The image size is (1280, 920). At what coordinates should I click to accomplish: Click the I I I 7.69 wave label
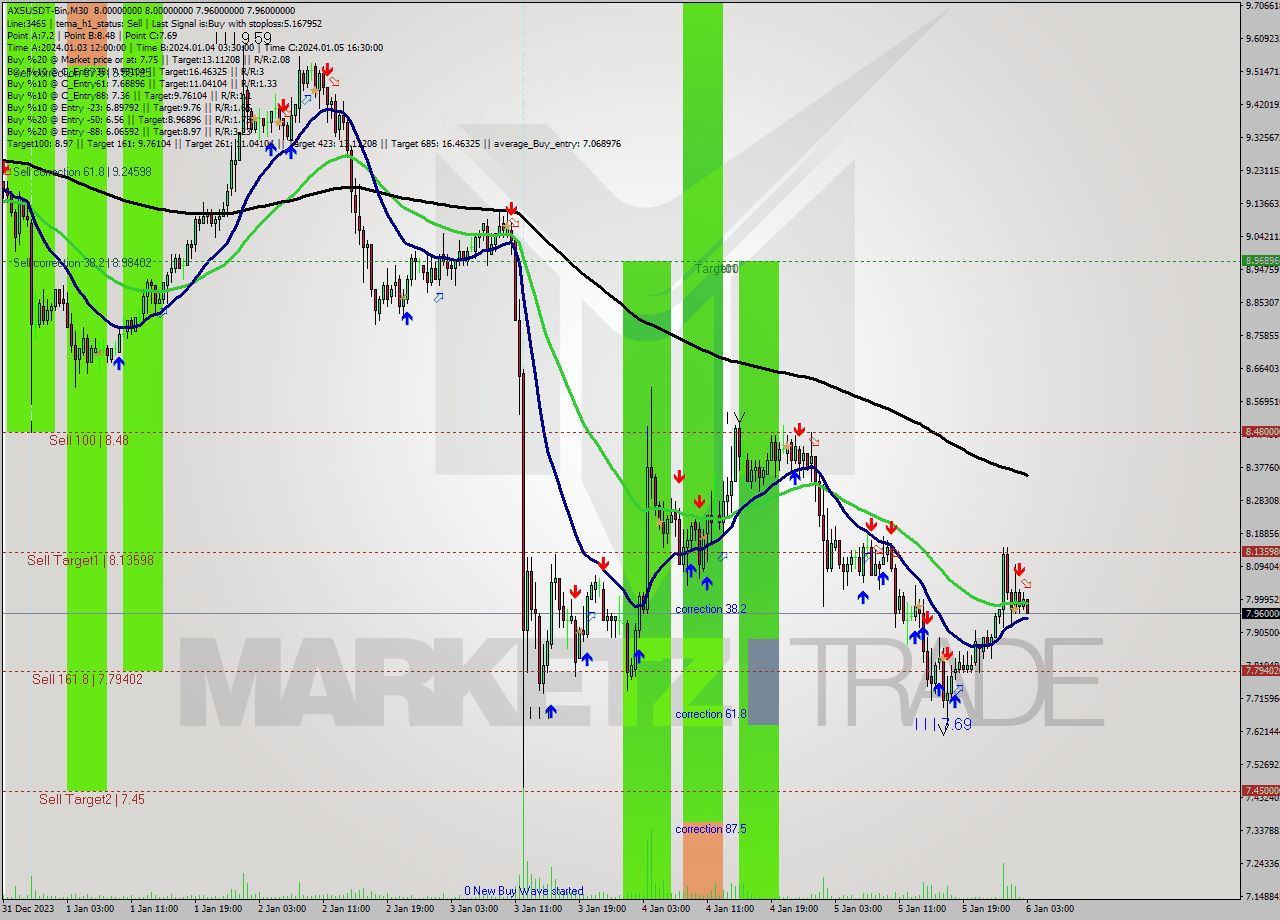coord(943,724)
